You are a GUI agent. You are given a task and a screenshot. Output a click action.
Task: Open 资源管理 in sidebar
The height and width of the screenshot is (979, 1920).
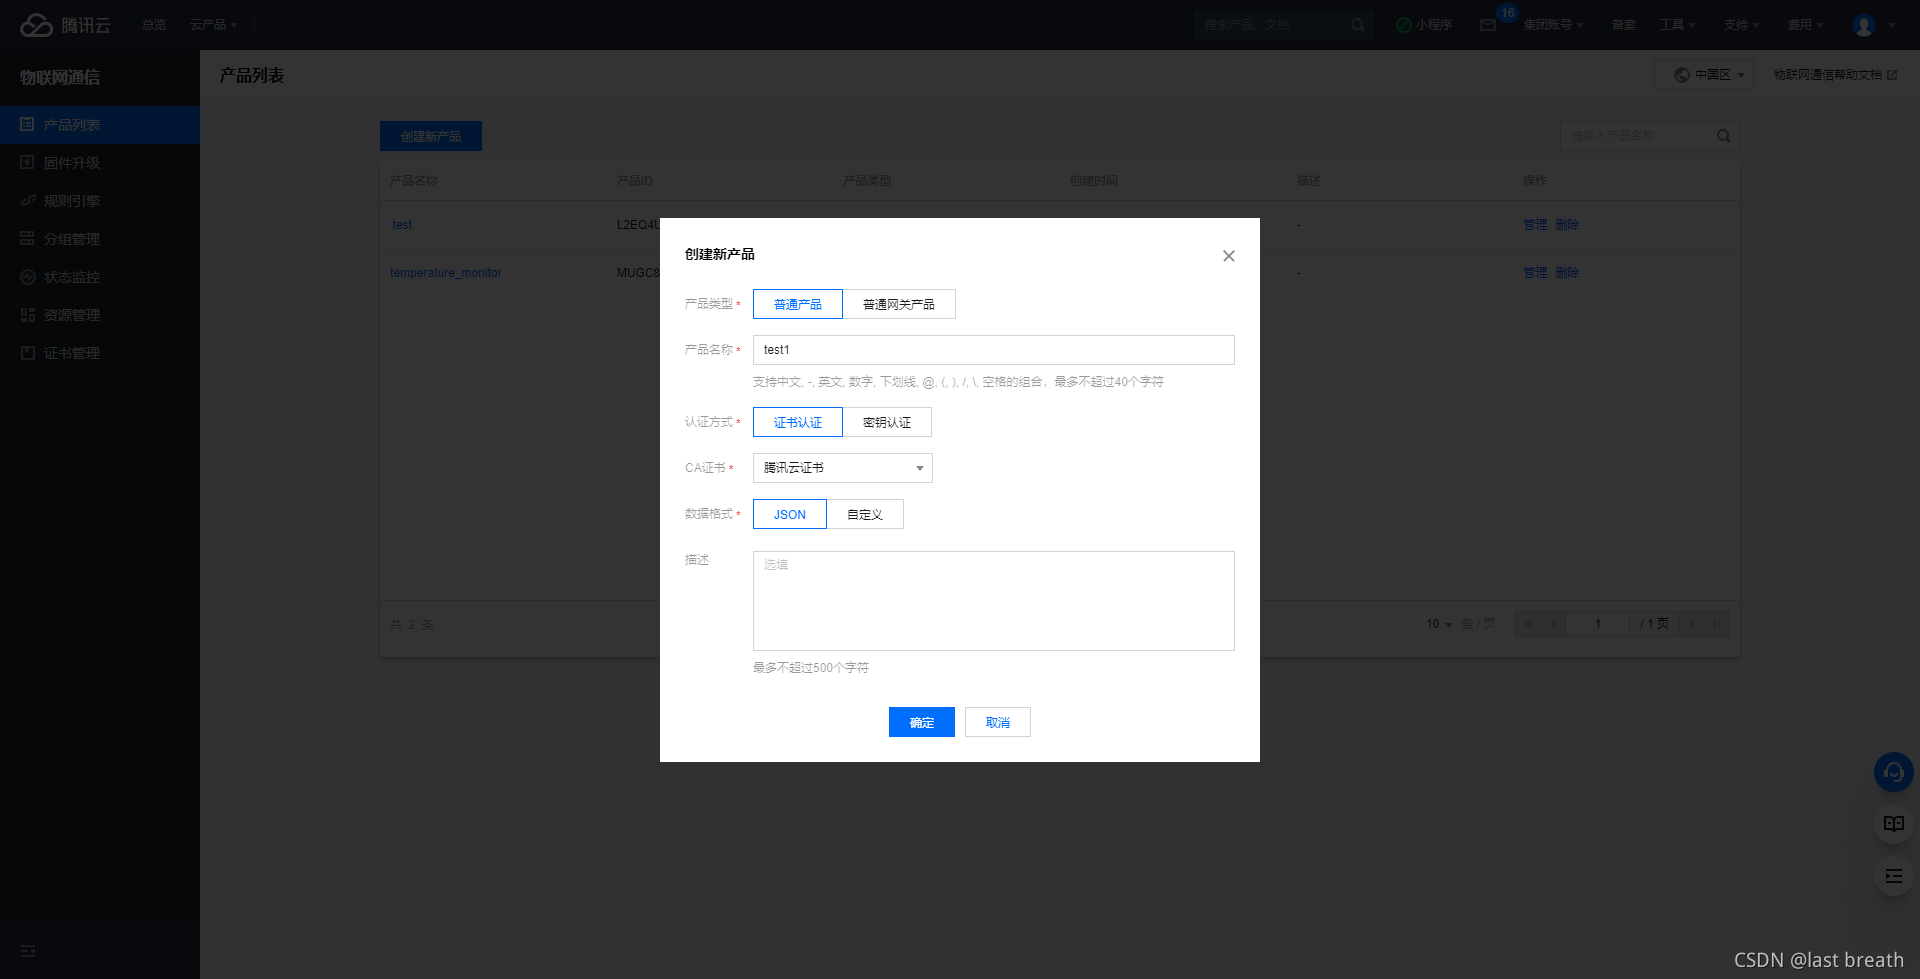pyautogui.click(x=100, y=315)
